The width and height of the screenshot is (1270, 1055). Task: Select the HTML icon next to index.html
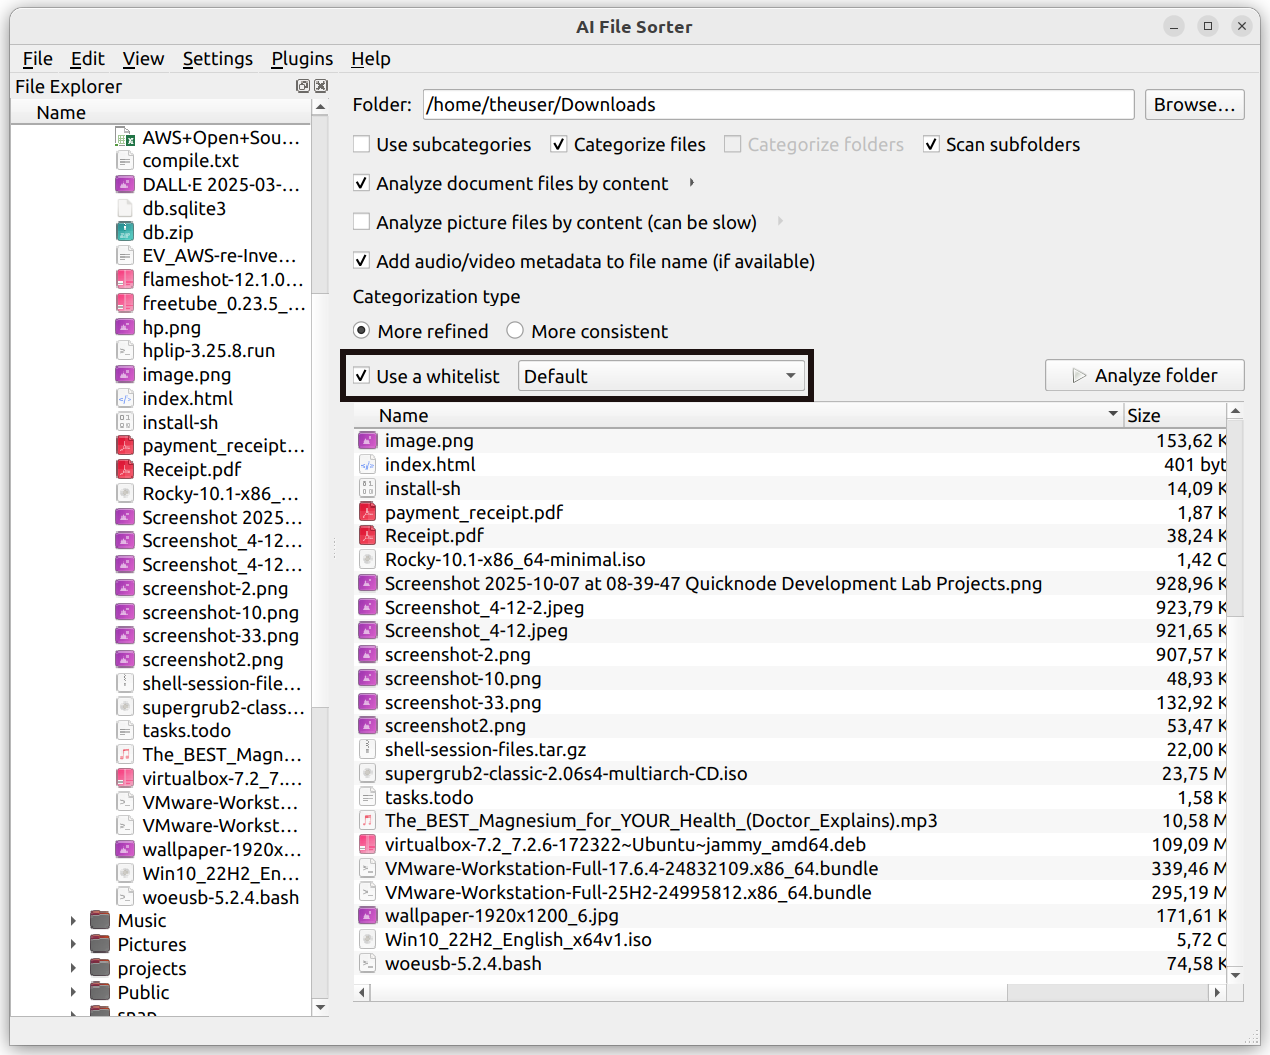367,464
